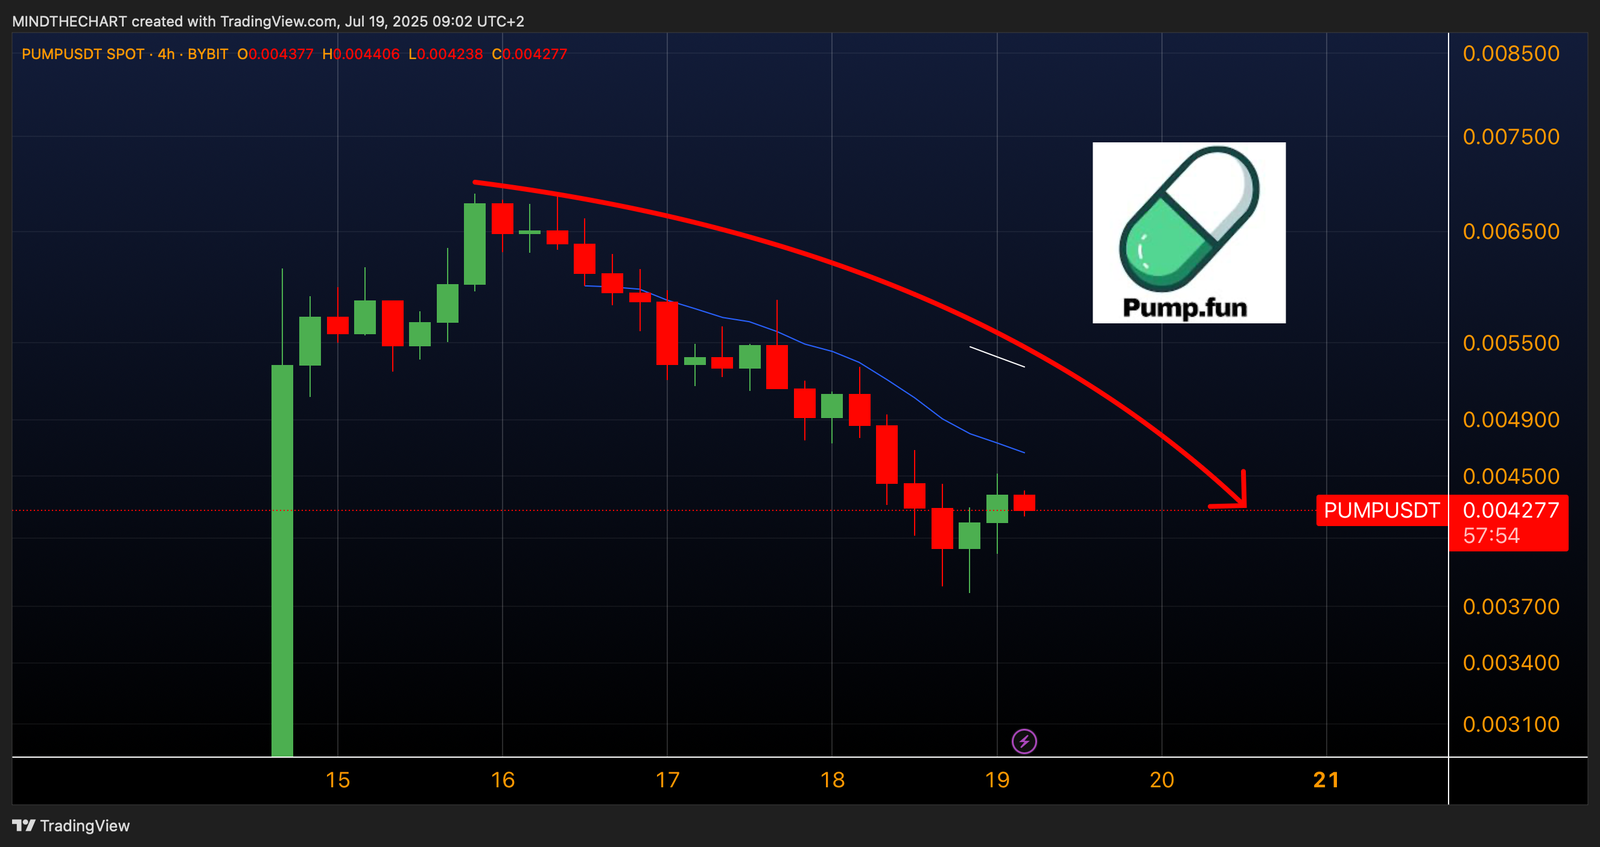Viewport: 1600px width, 847px height.
Task: Select the PUMPUSDT SPOT symbol title
Action: click(83, 54)
